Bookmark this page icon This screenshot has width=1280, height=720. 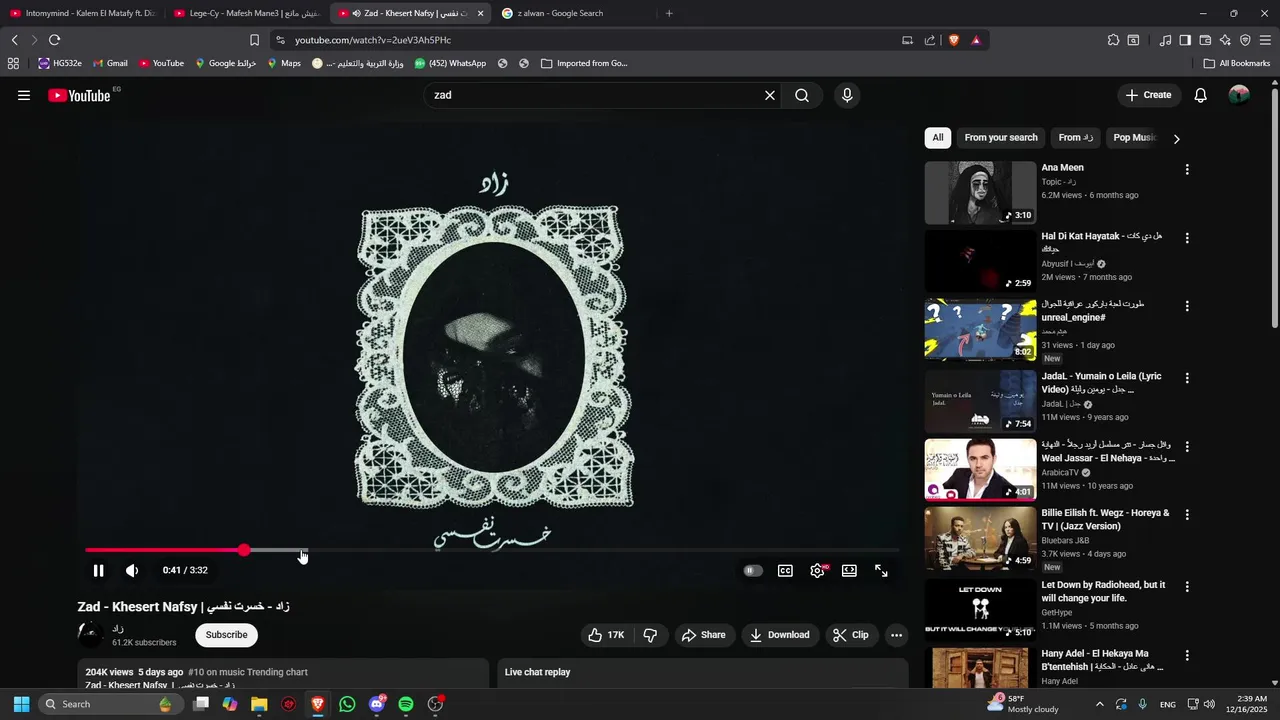coord(254,40)
